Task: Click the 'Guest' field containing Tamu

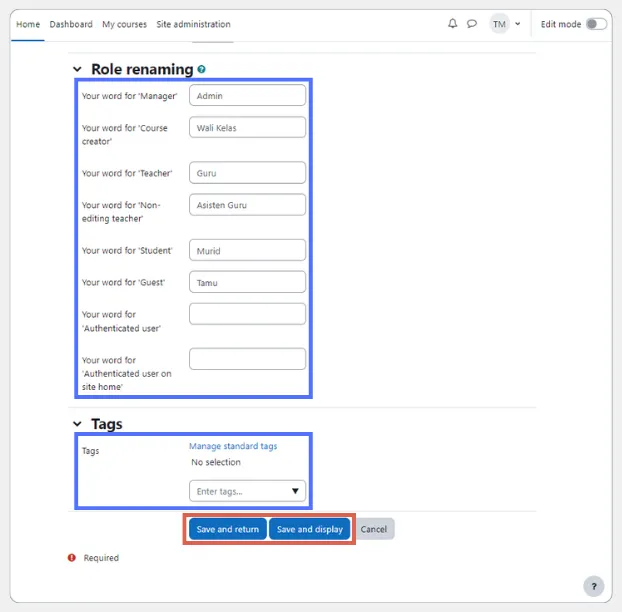Action: [x=248, y=282]
